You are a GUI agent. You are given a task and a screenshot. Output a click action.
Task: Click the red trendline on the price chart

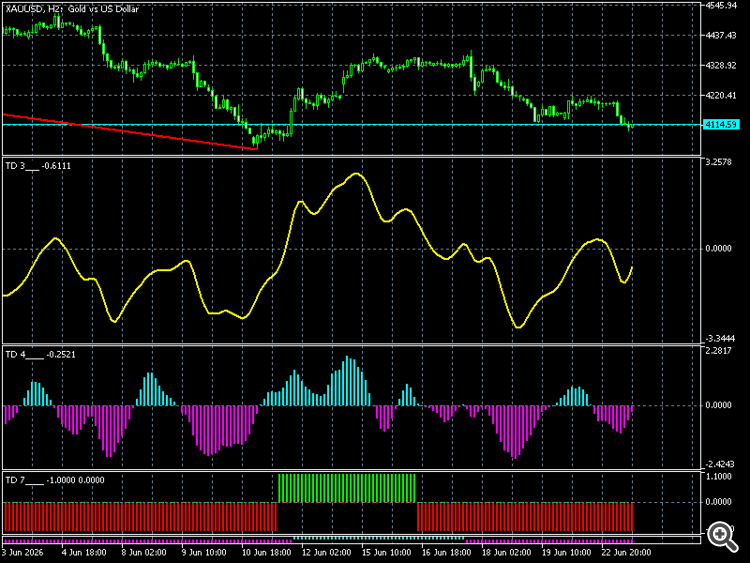tap(129, 132)
